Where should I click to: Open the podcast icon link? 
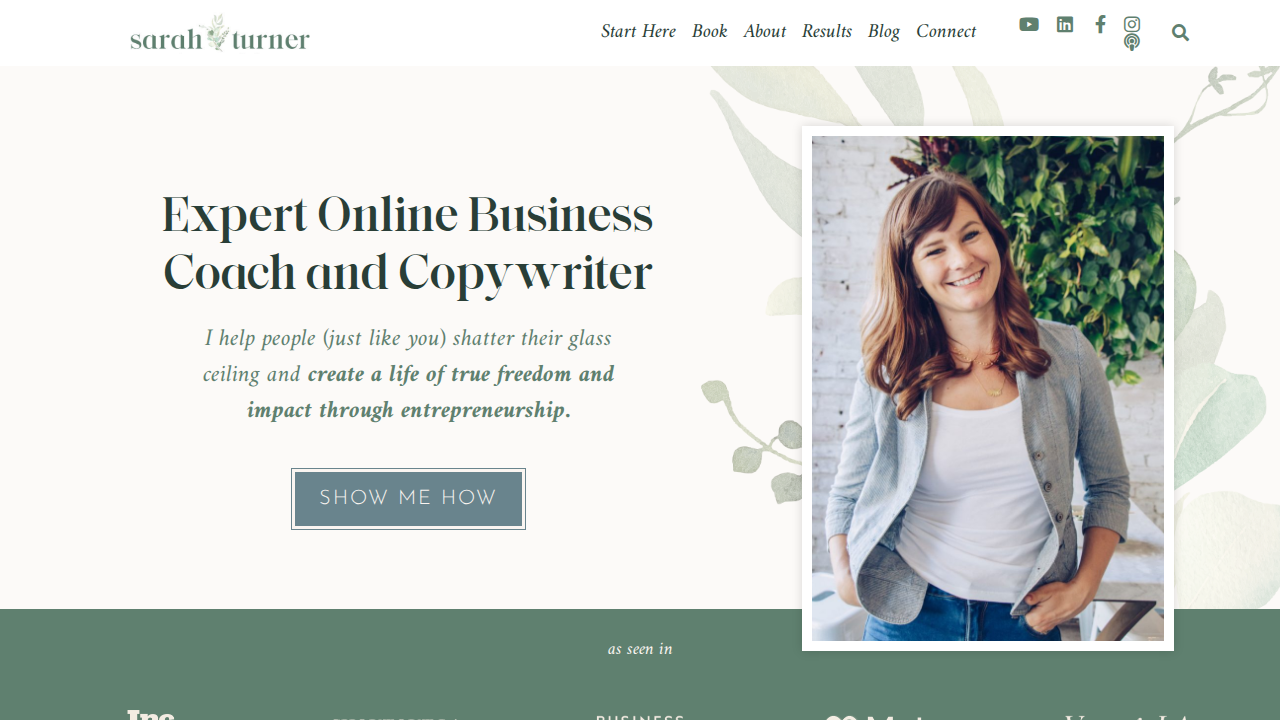(1132, 42)
